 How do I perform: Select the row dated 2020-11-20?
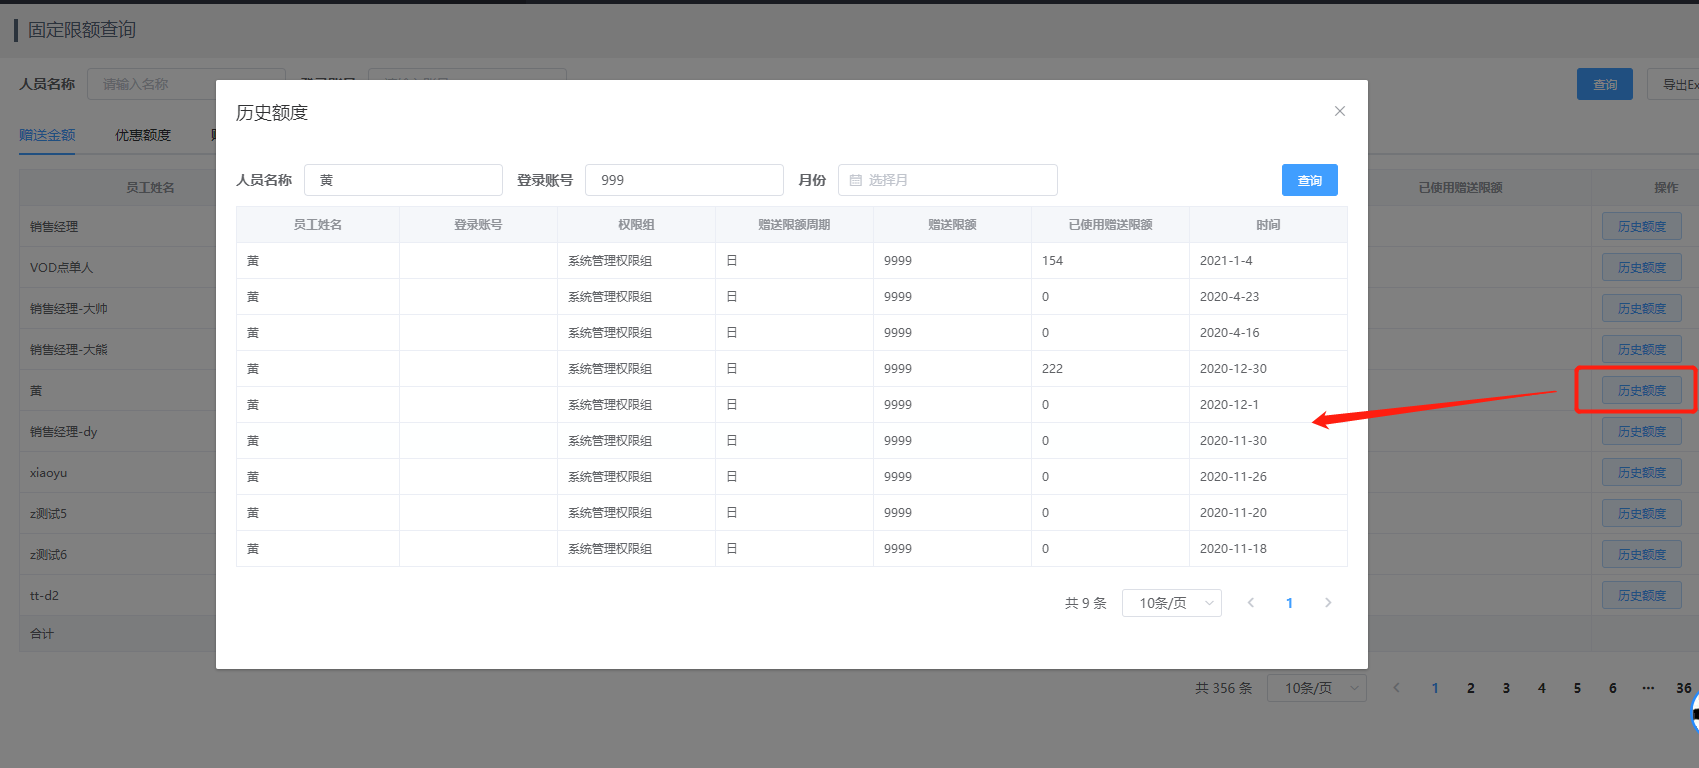(792, 513)
